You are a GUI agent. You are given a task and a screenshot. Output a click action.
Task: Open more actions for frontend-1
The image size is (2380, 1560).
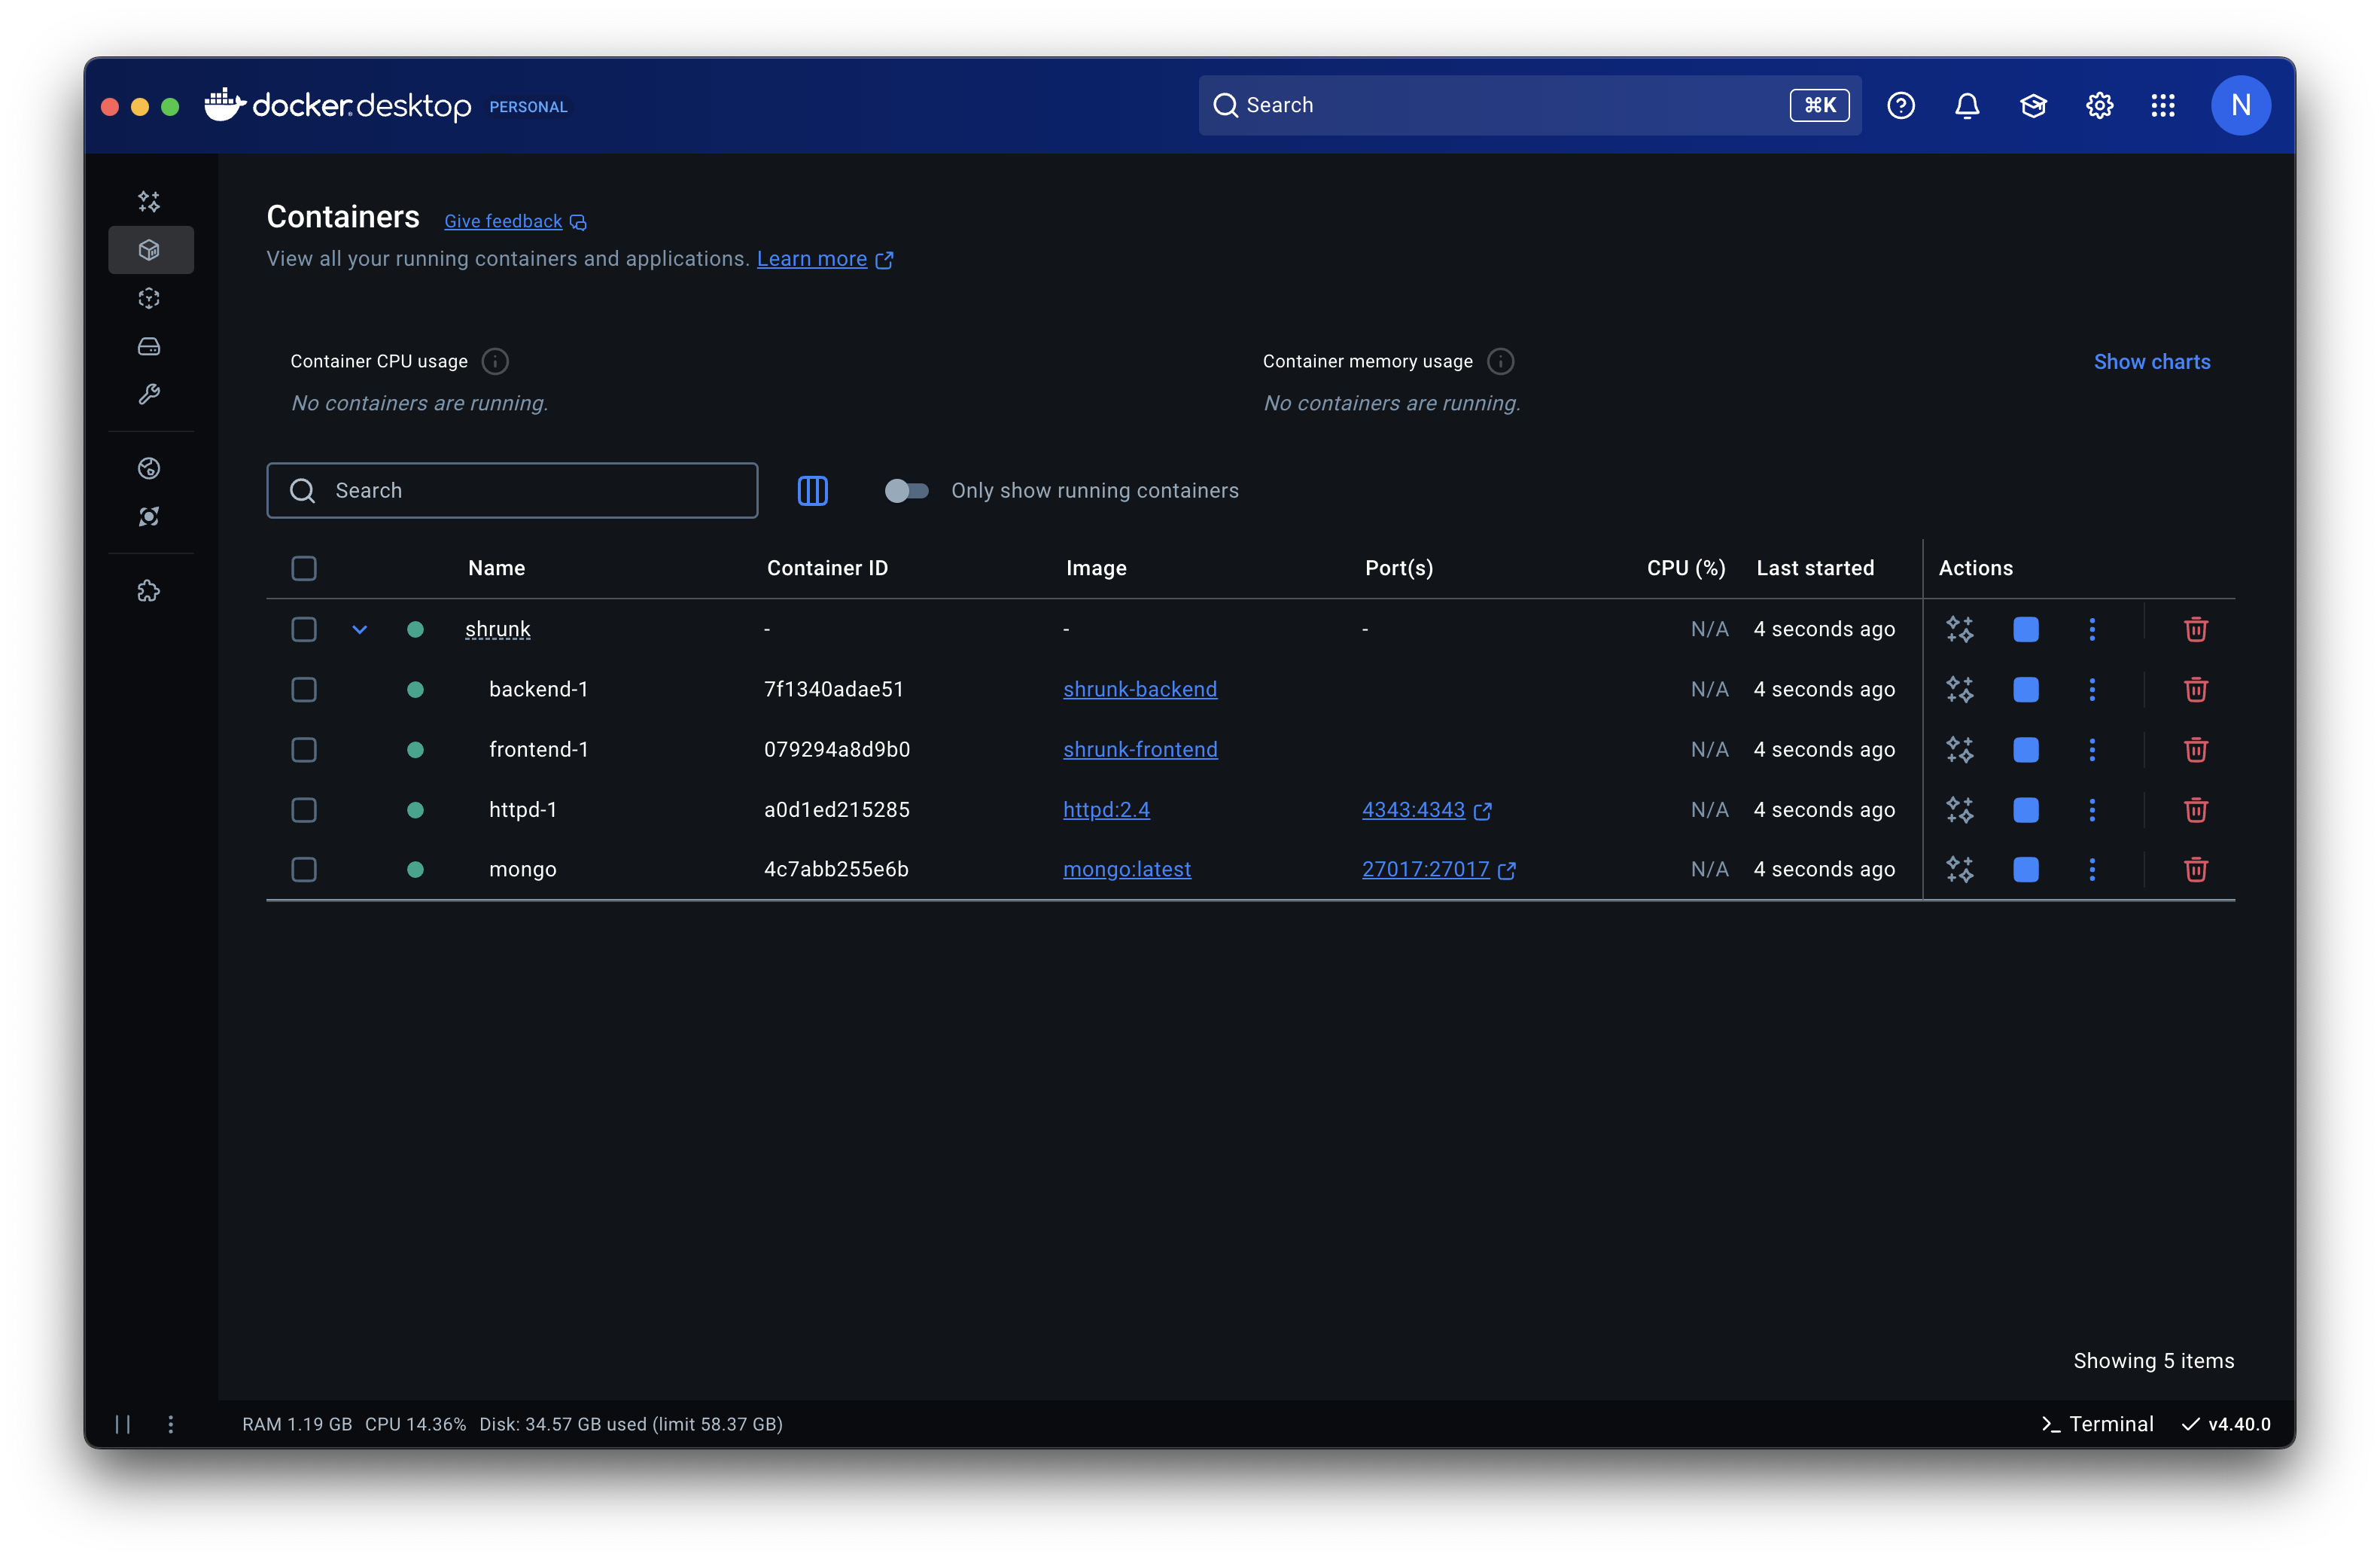(2092, 749)
